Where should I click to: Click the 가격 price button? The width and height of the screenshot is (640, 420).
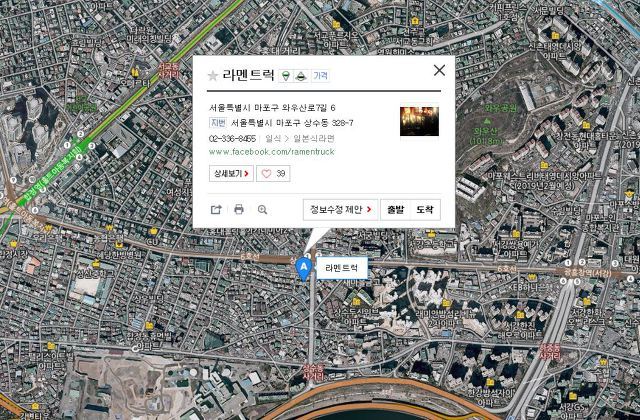(321, 76)
